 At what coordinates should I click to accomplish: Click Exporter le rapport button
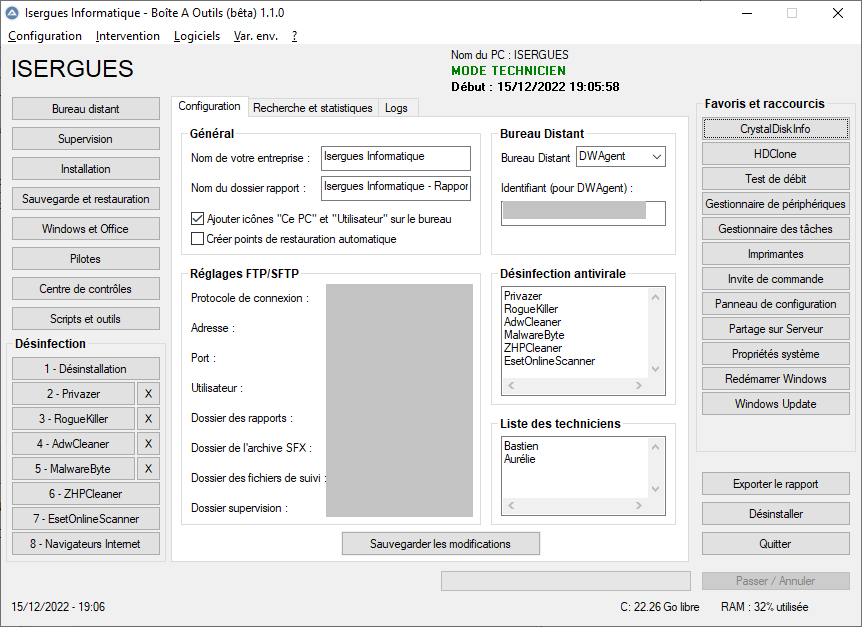pyautogui.click(x=775, y=484)
